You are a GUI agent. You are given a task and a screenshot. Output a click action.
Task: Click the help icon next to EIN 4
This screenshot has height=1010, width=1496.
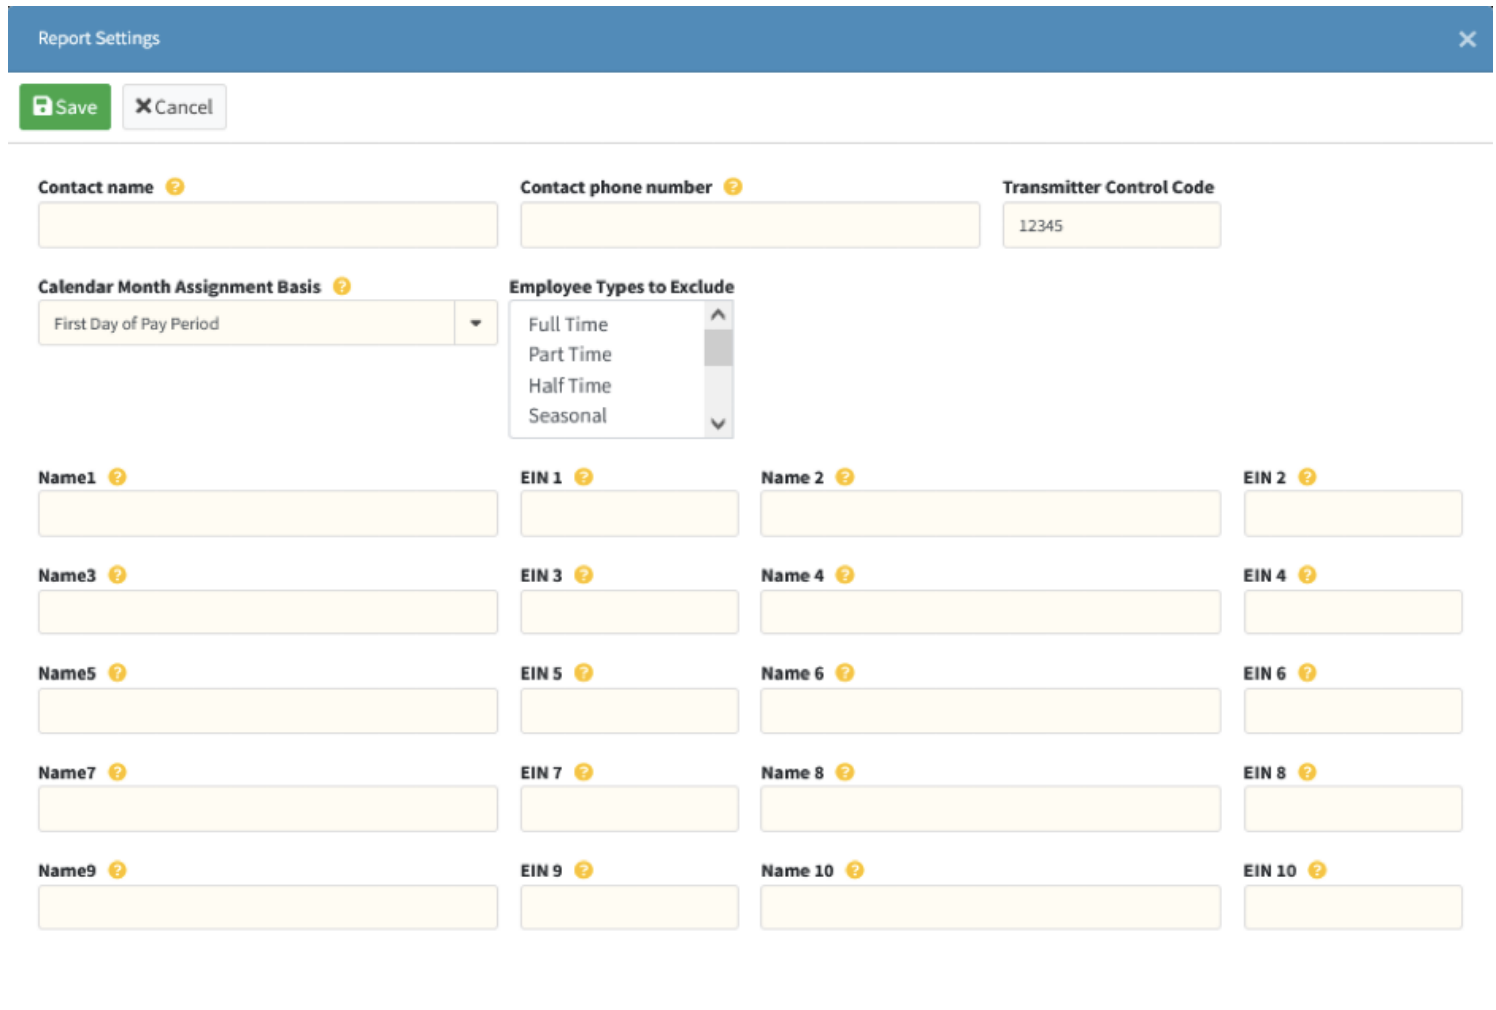(x=1307, y=575)
